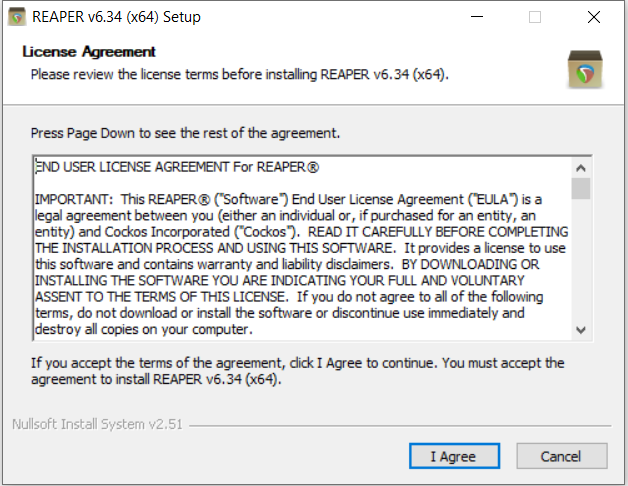
Task: Click the Press Page Down instruction text
Action: click(185, 133)
